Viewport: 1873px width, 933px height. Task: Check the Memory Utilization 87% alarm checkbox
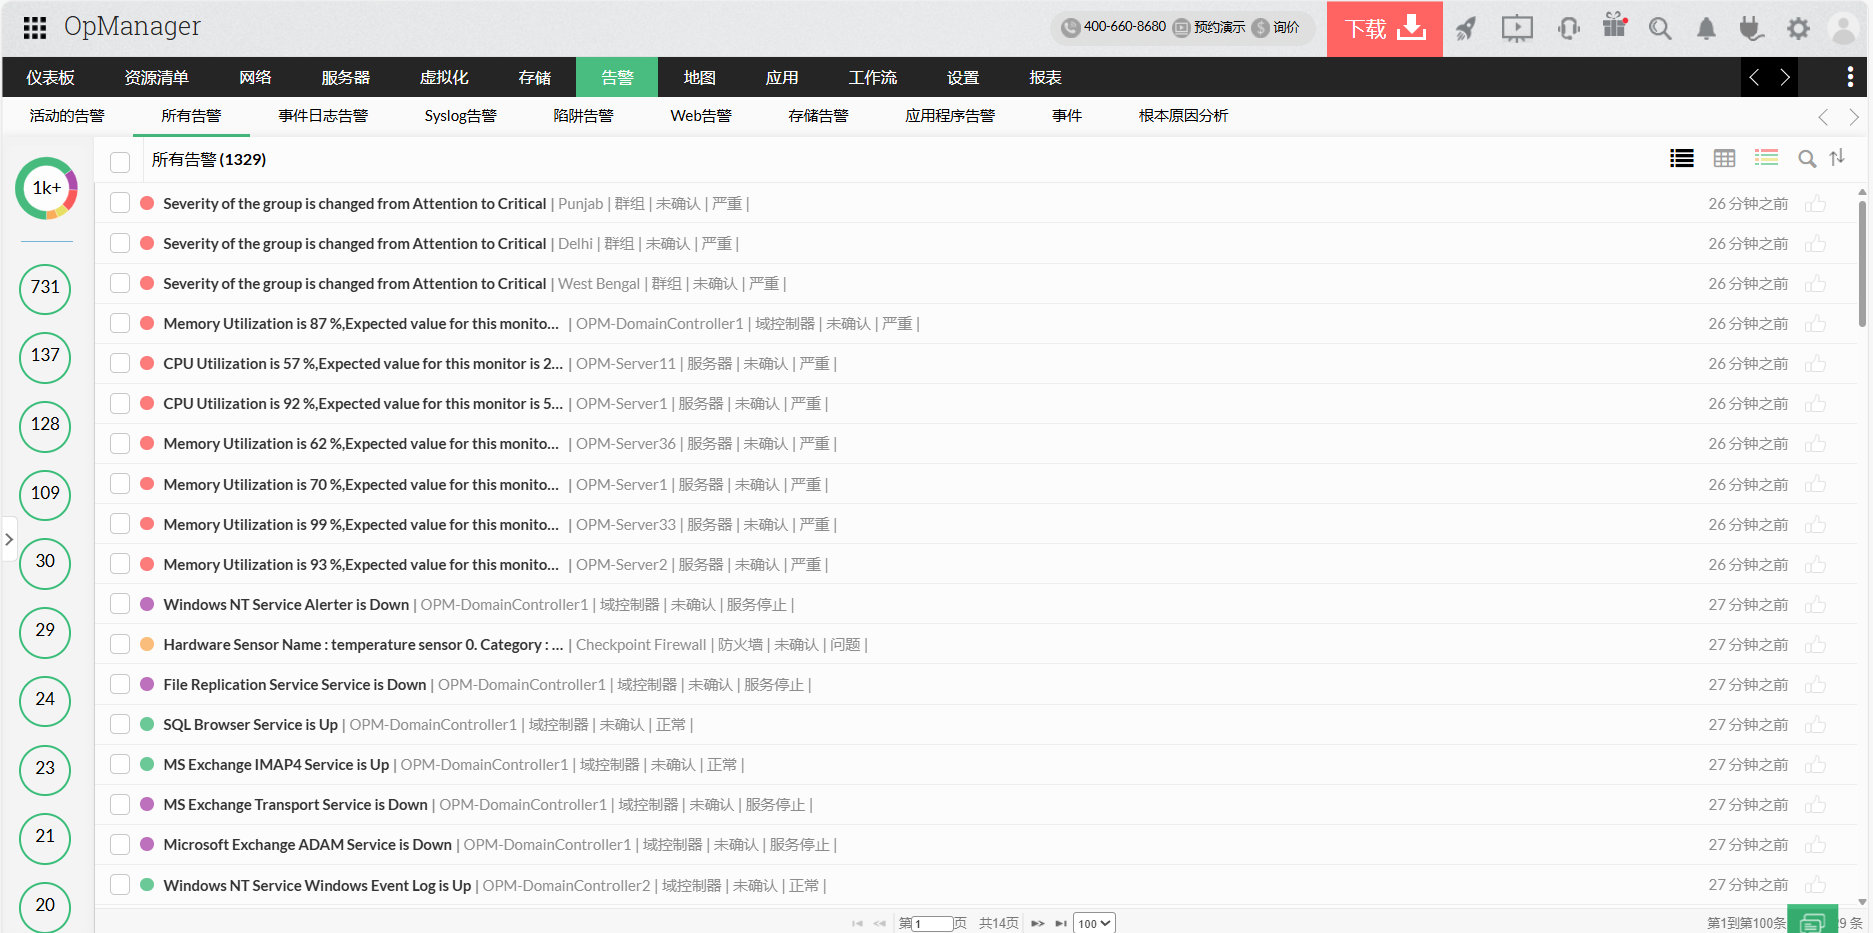click(x=120, y=323)
